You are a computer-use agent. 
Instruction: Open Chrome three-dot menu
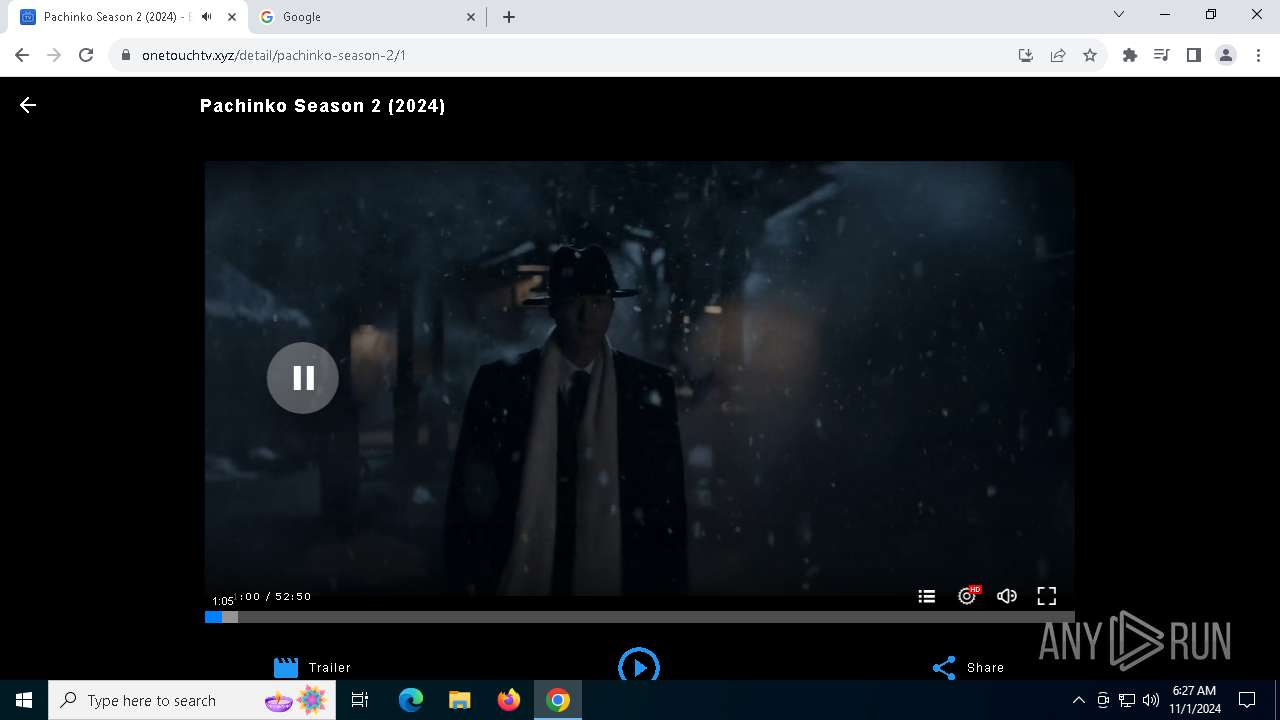click(x=1258, y=55)
